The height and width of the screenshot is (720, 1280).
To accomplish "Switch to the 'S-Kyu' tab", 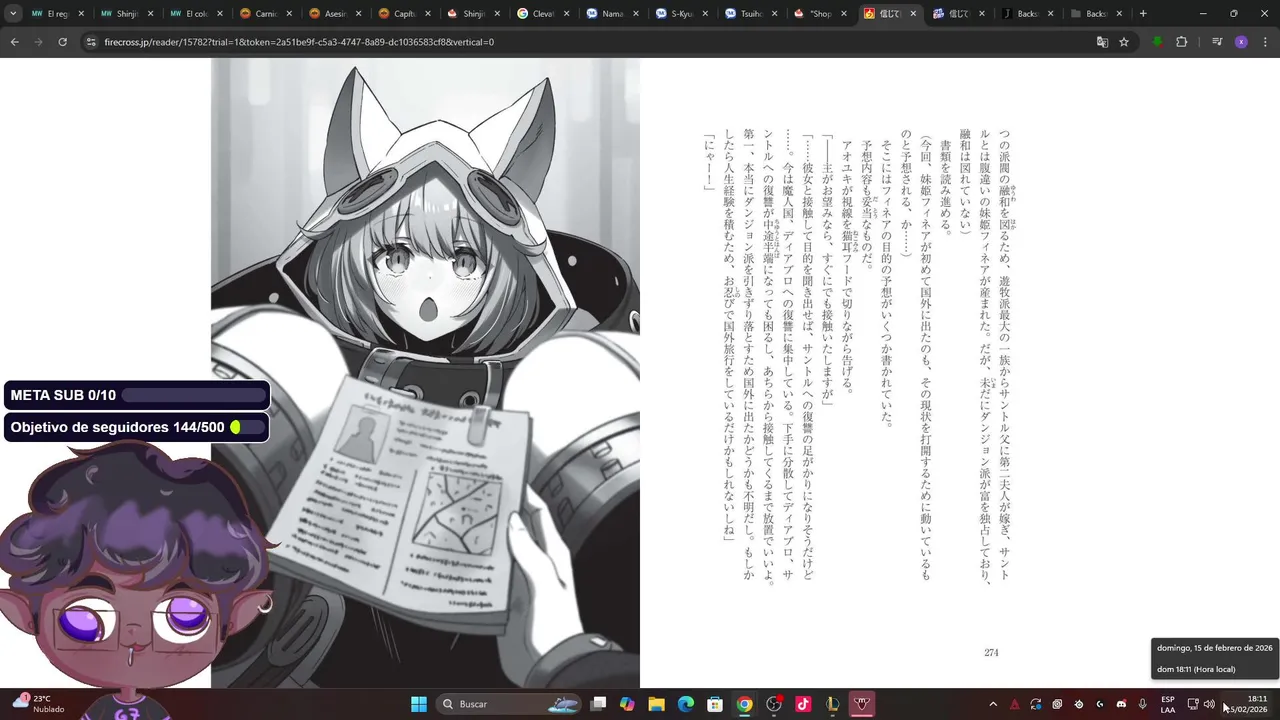I will pyautogui.click(x=682, y=14).
